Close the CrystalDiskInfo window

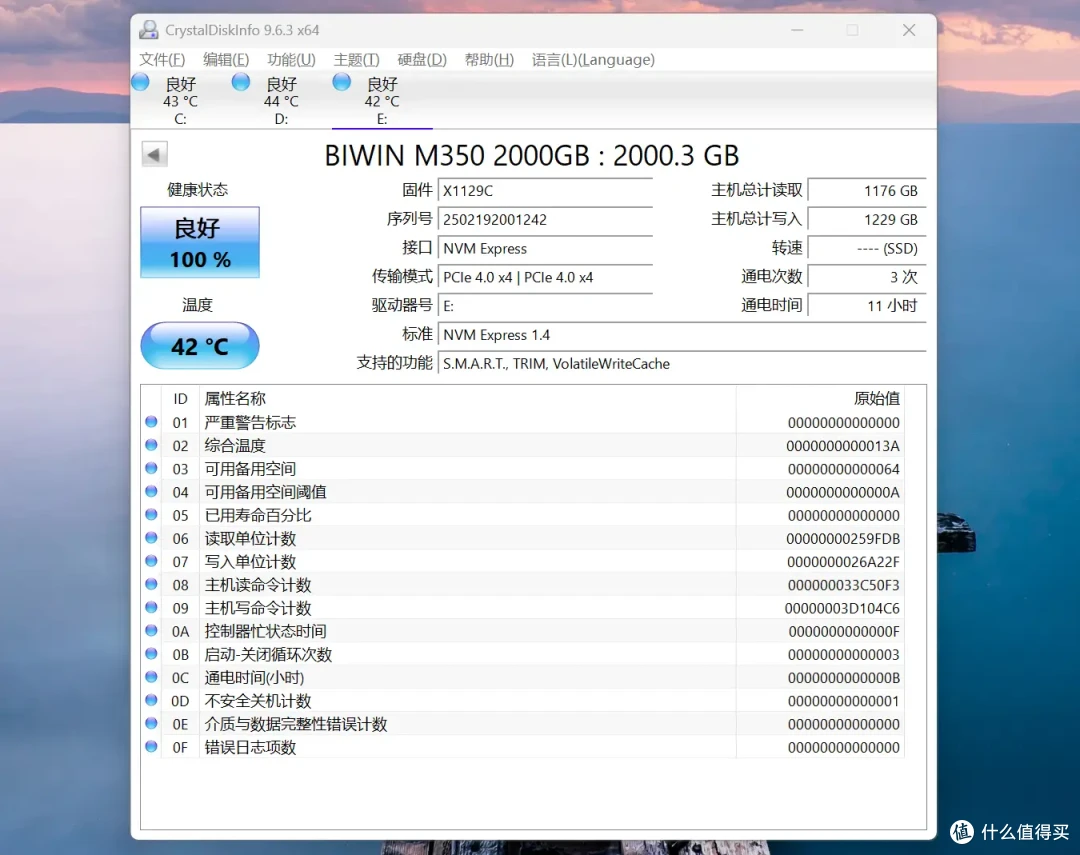pyautogui.click(x=909, y=30)
